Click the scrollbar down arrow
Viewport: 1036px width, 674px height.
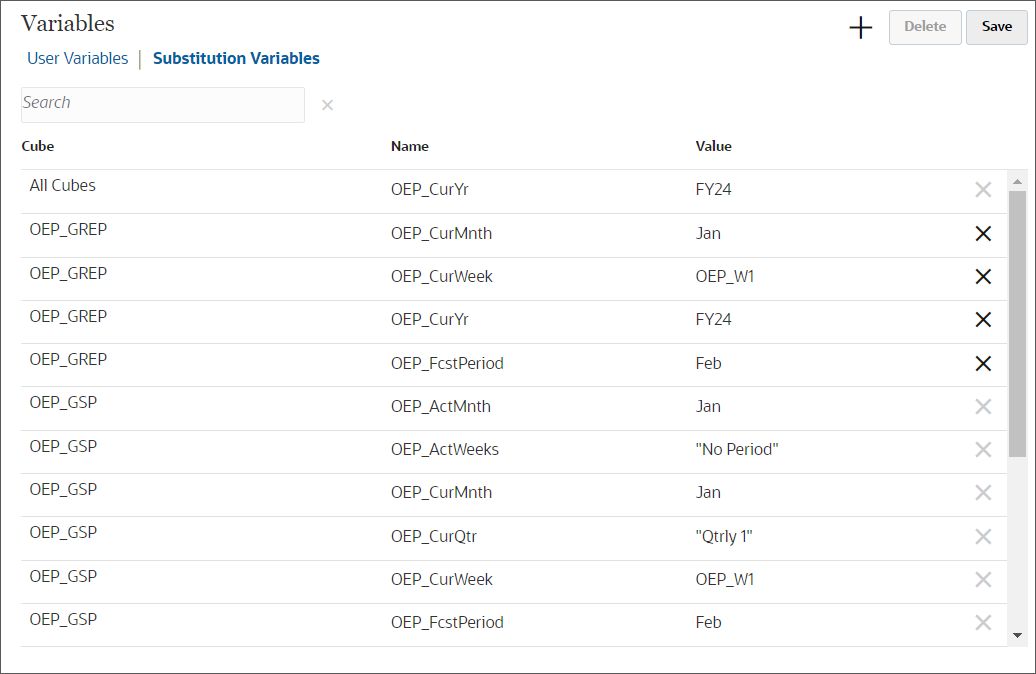click(x=1017, y=634)
